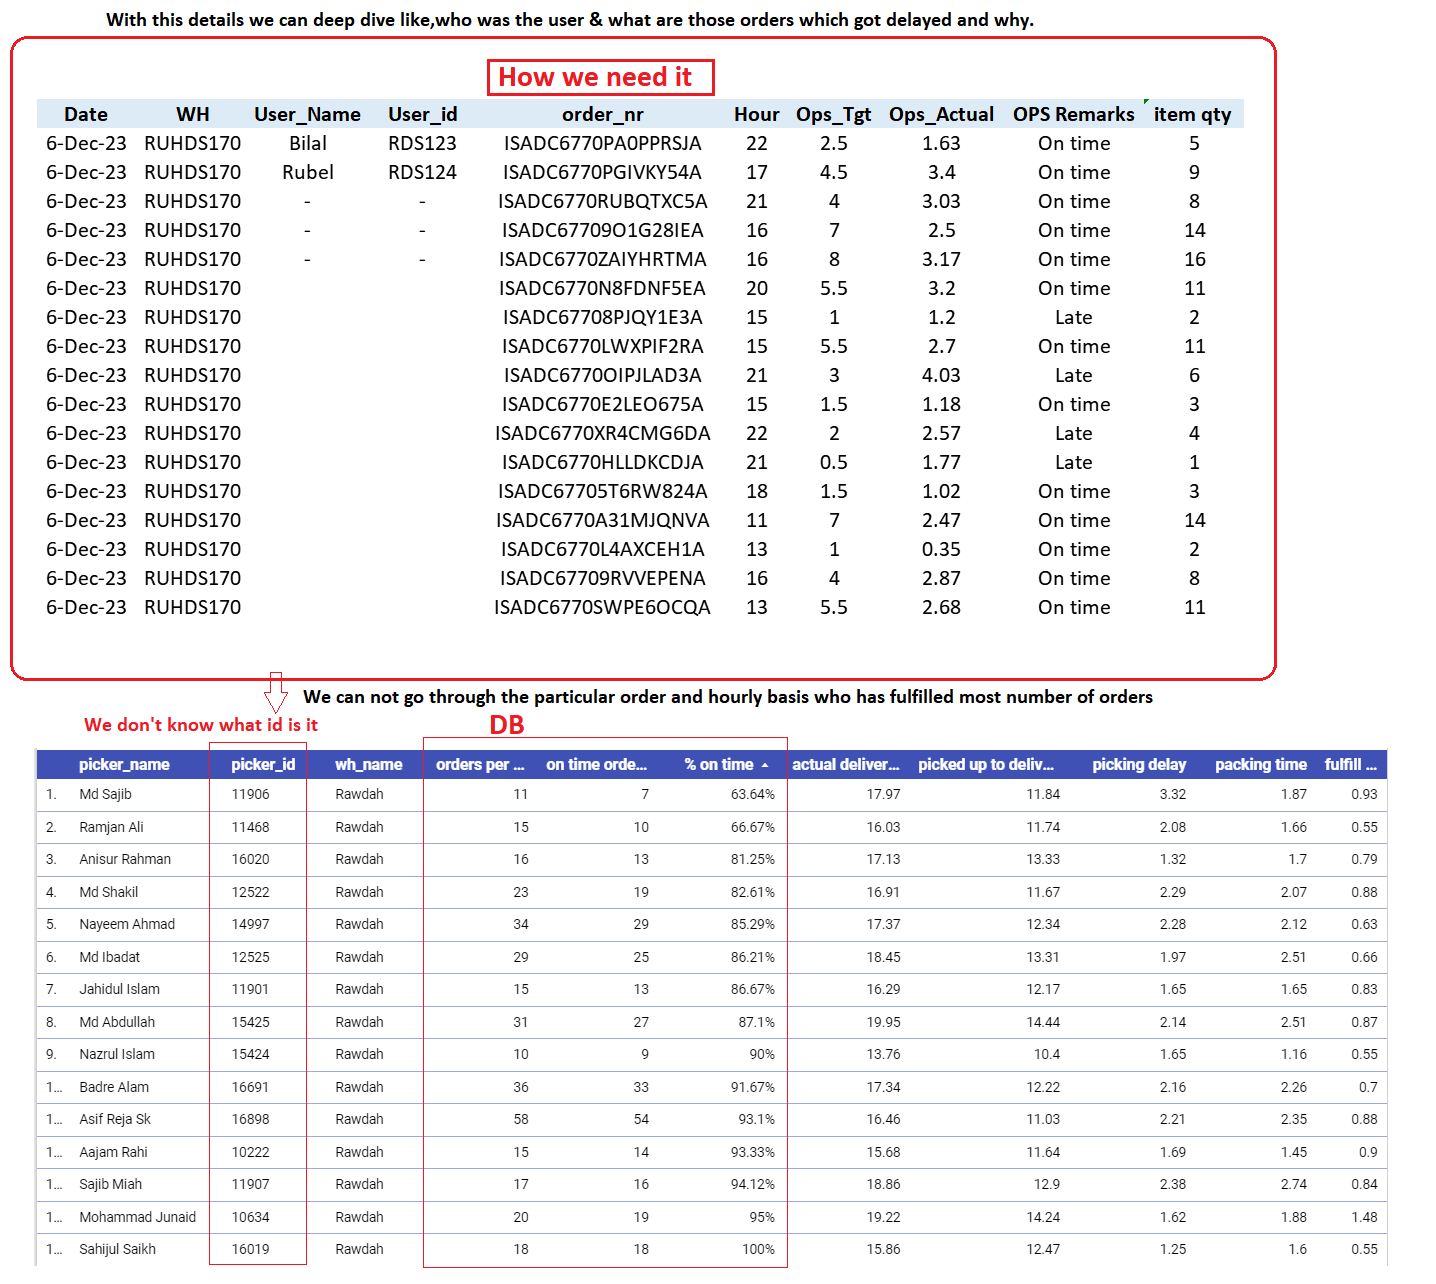
Task: Sort by the packing time column header
Action: click(x=1261, y=765)
